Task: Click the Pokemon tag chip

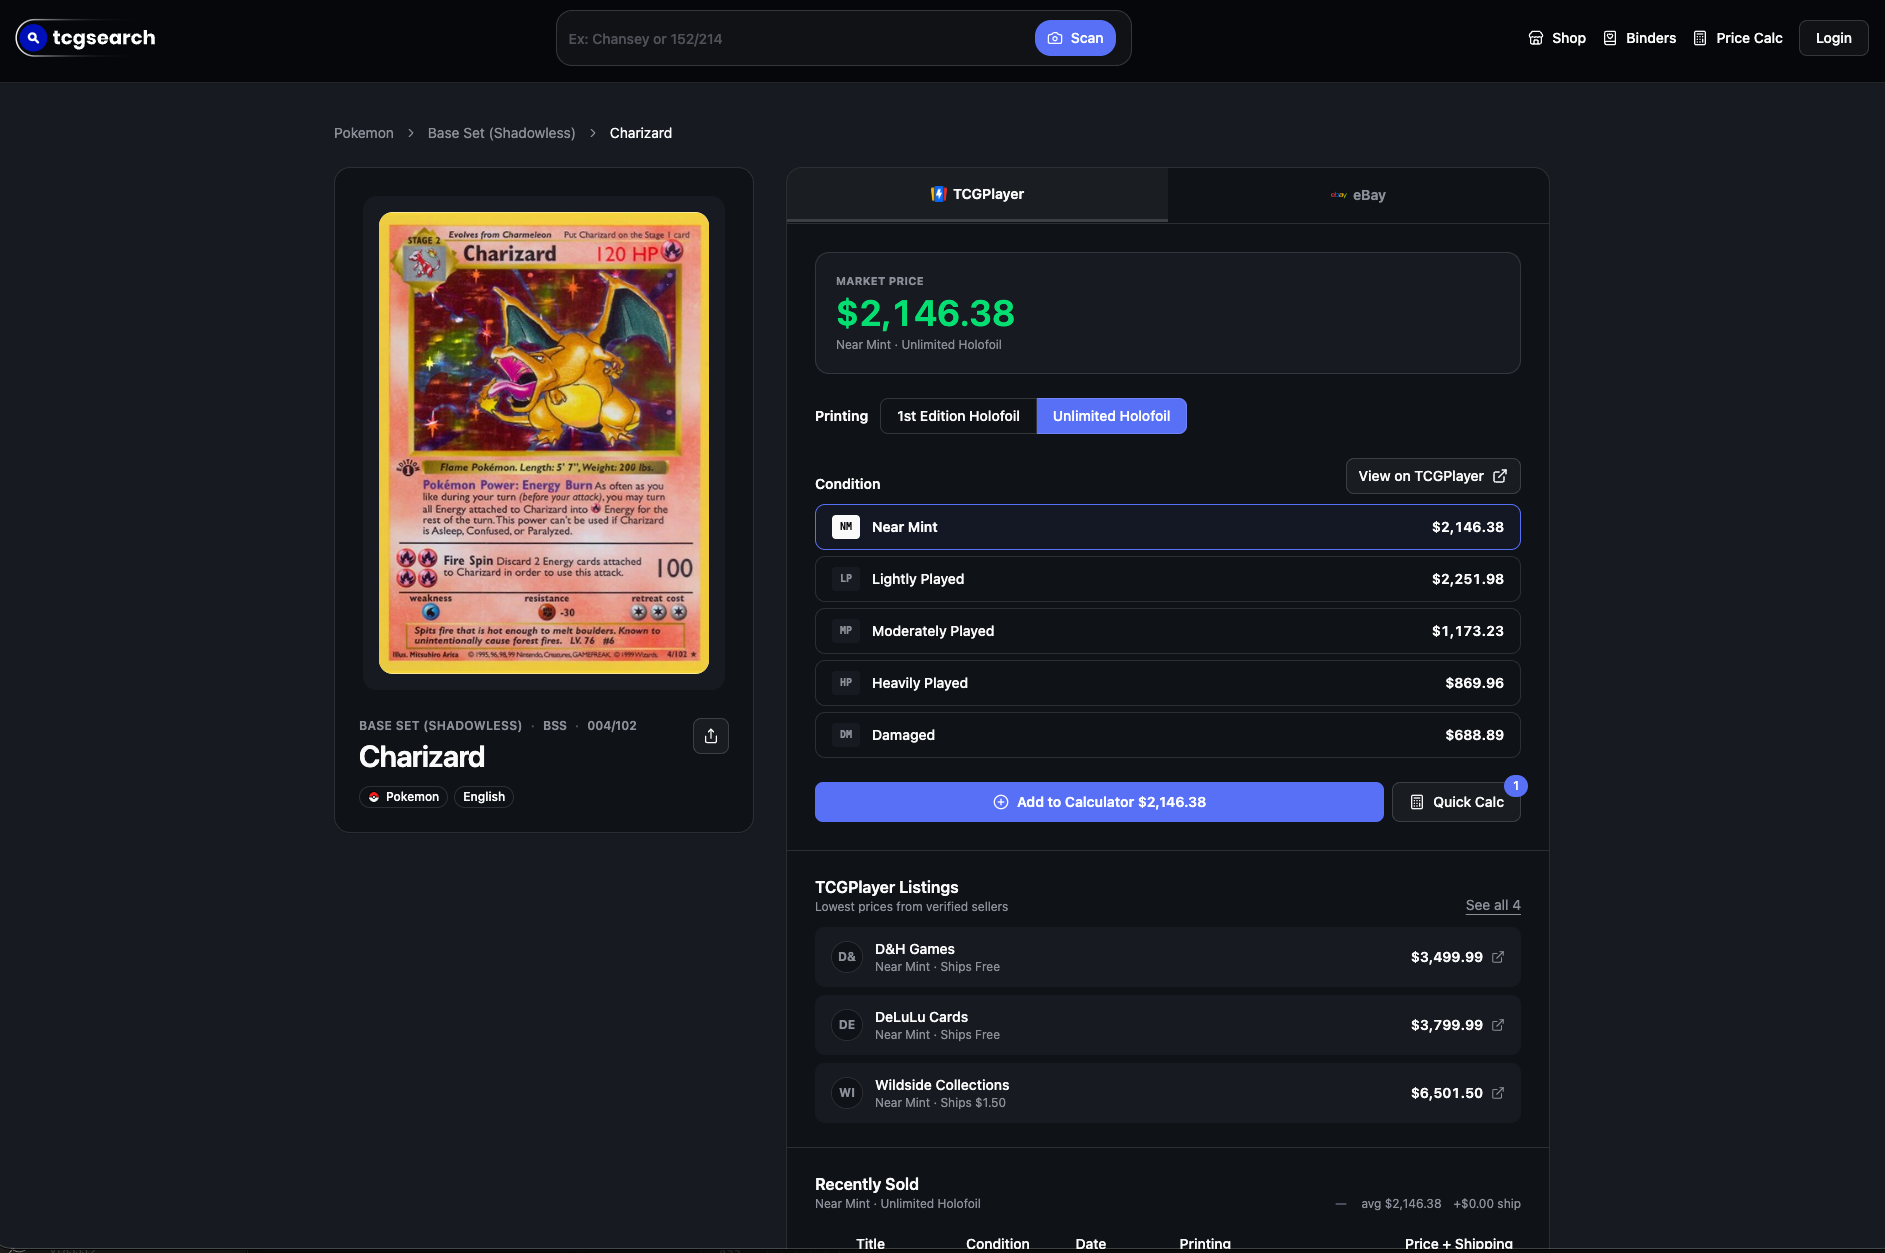Action: 404,797
